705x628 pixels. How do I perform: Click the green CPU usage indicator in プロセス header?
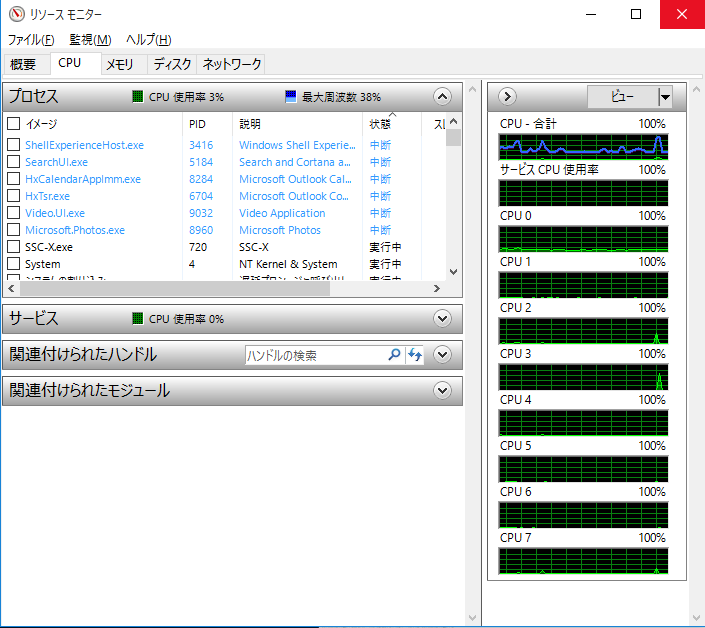(138, 97)
